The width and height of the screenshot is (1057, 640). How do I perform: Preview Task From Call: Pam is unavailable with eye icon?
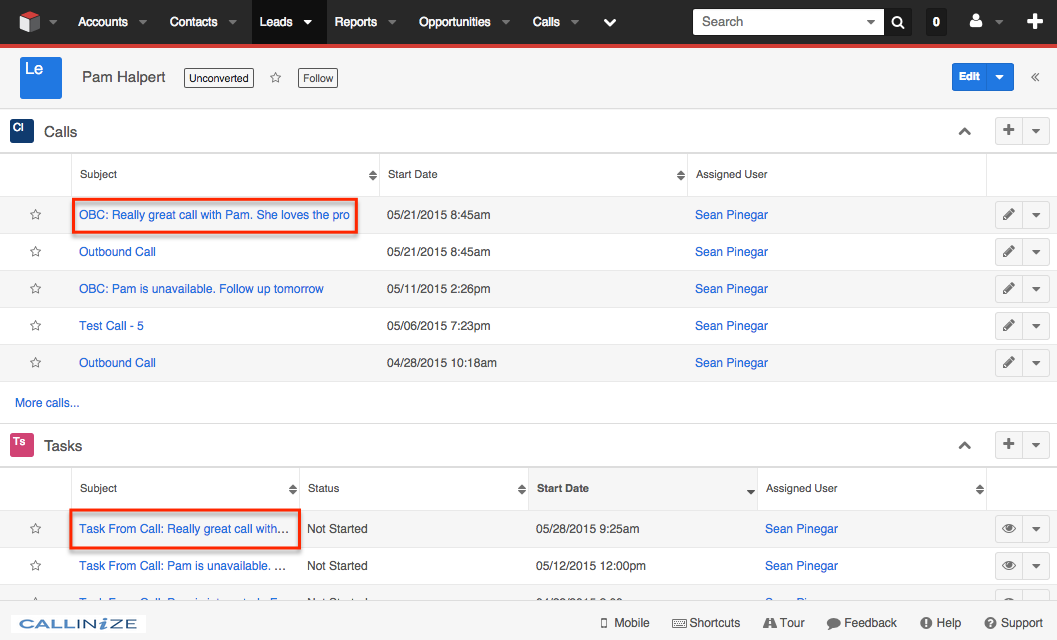pyautogui.click(x=1008, y=566)
